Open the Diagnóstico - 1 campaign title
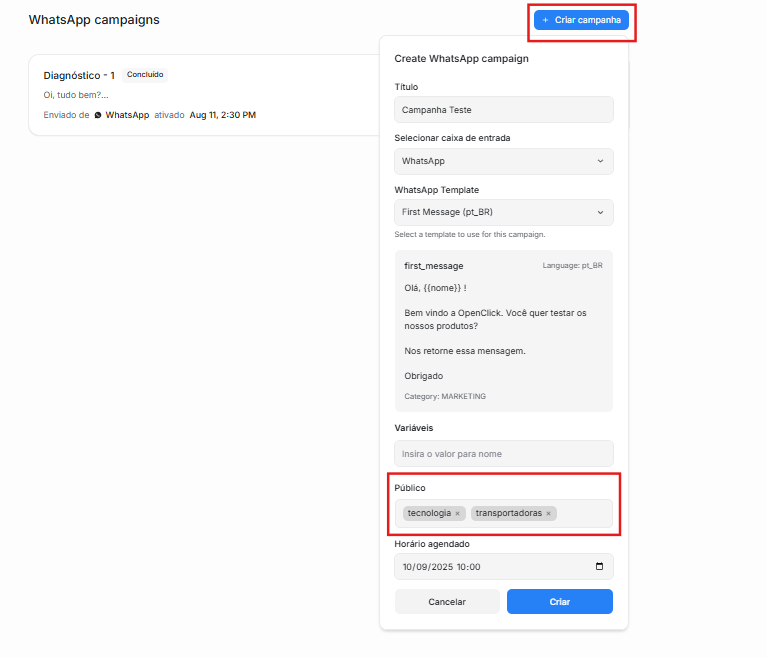The height and width of the screenshot is (657, 767). click(x=79, y=75)
